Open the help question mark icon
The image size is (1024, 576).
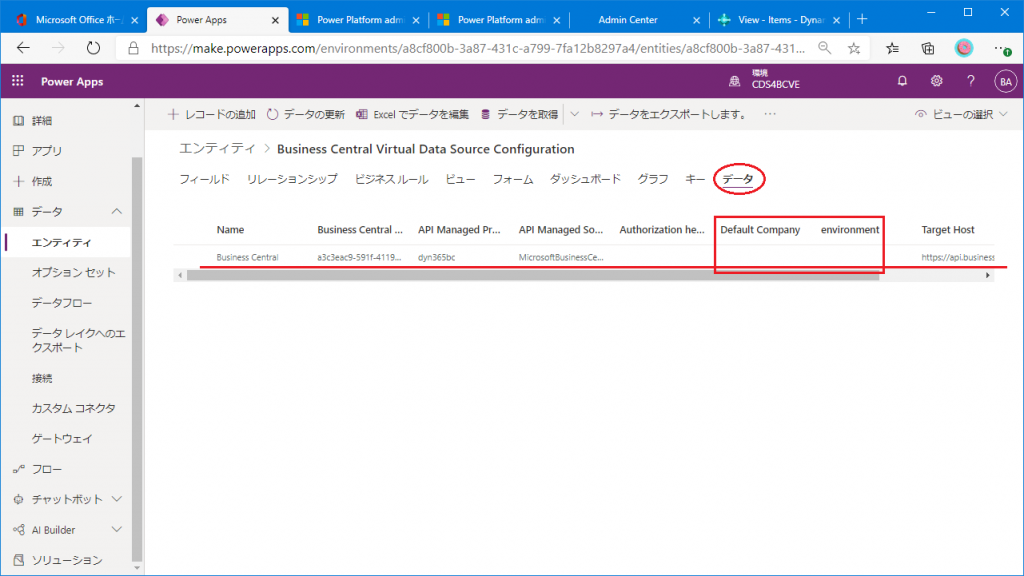click(971, 81)
